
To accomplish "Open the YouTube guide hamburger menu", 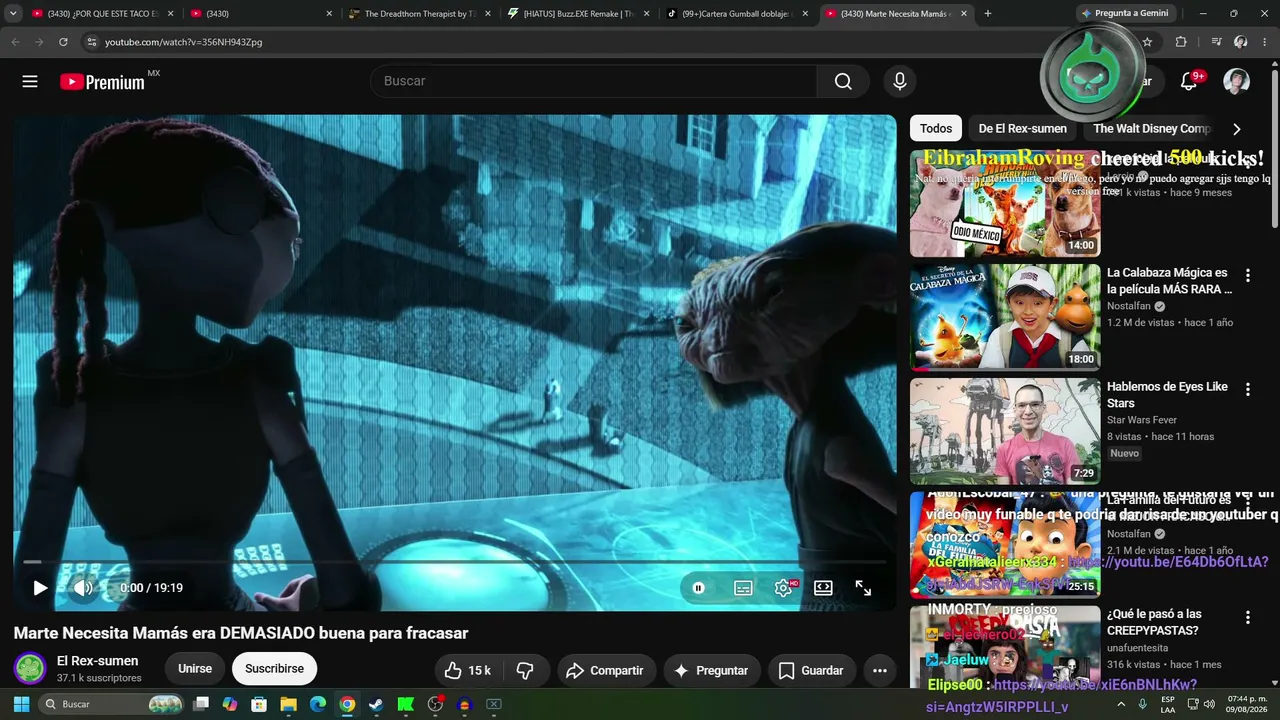I will pyautogui.click(x=30, y=81).
